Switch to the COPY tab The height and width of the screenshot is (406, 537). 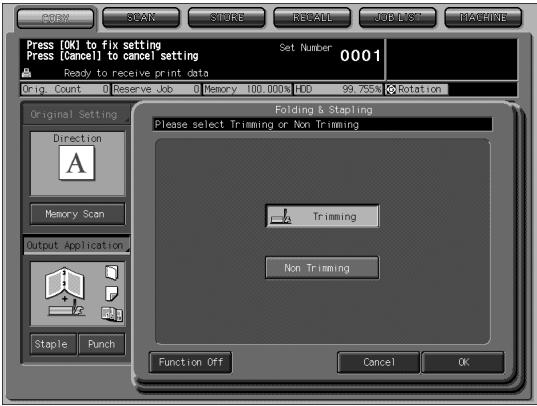click(55, 18)
